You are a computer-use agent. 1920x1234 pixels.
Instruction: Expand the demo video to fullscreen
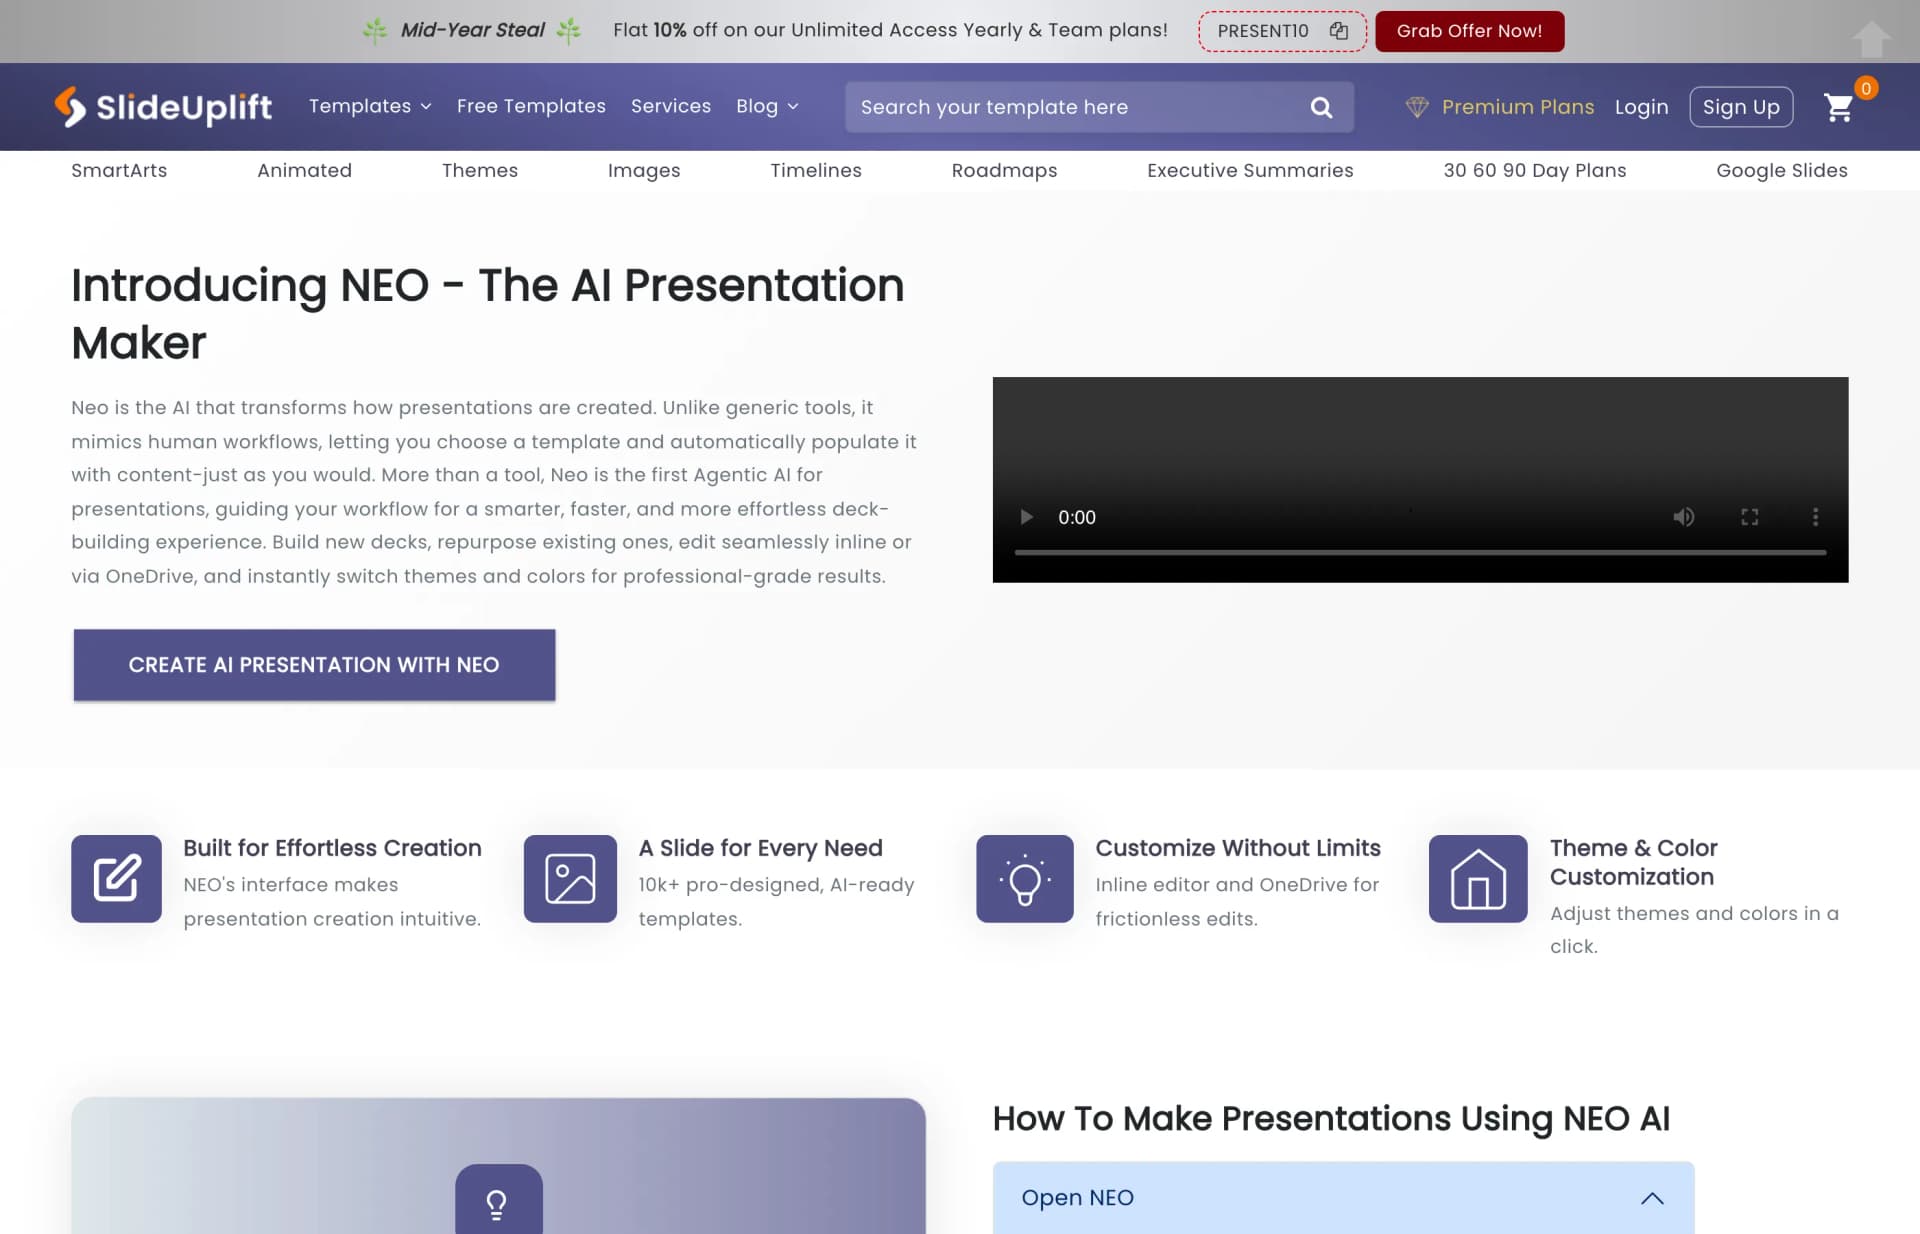coord(1750,517)
